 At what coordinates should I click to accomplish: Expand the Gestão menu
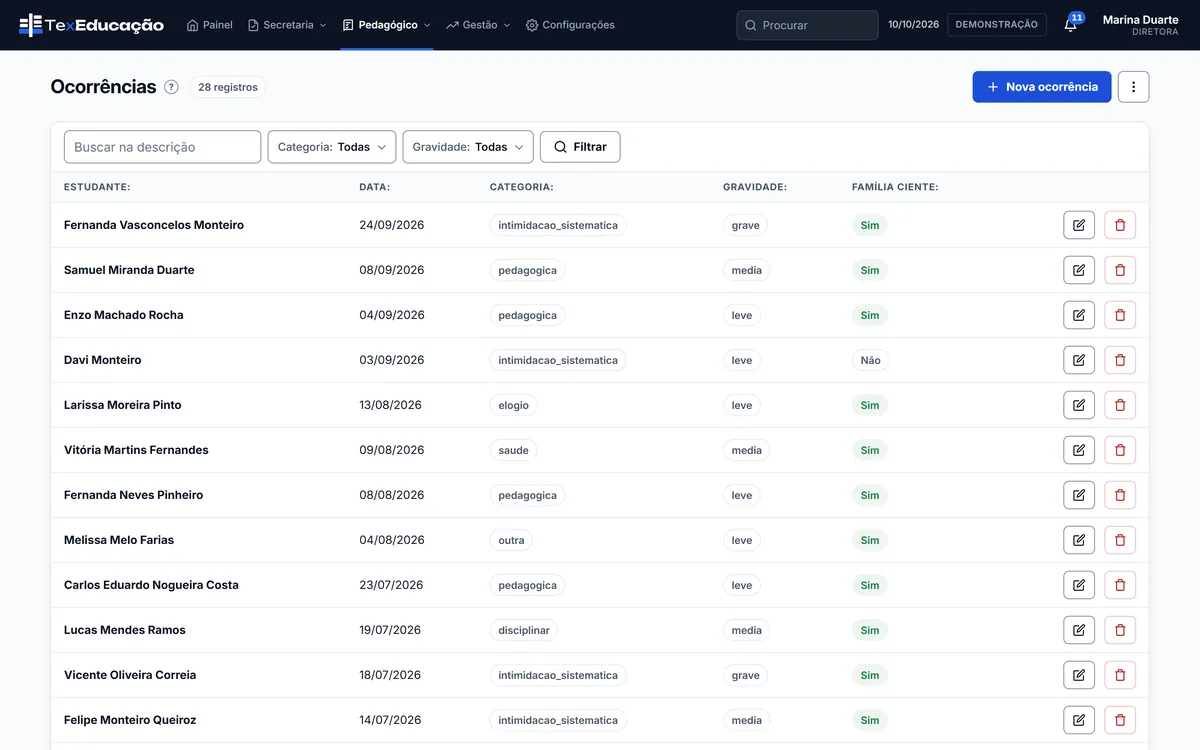coord(478,25)
